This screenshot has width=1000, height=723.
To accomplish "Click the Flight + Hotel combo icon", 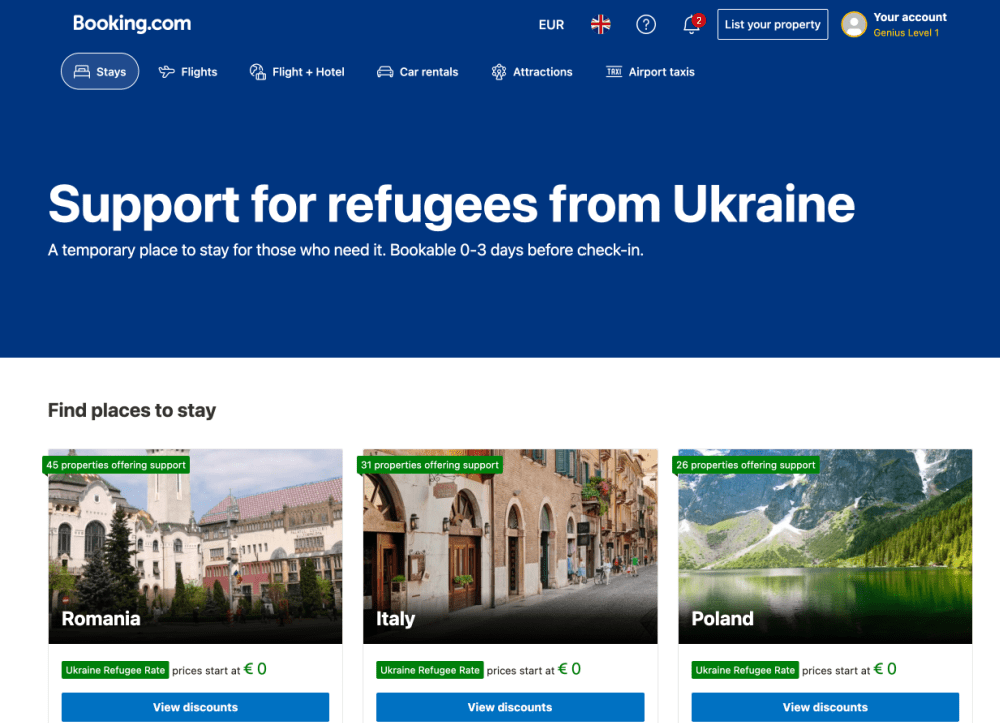I will point(258,72).
